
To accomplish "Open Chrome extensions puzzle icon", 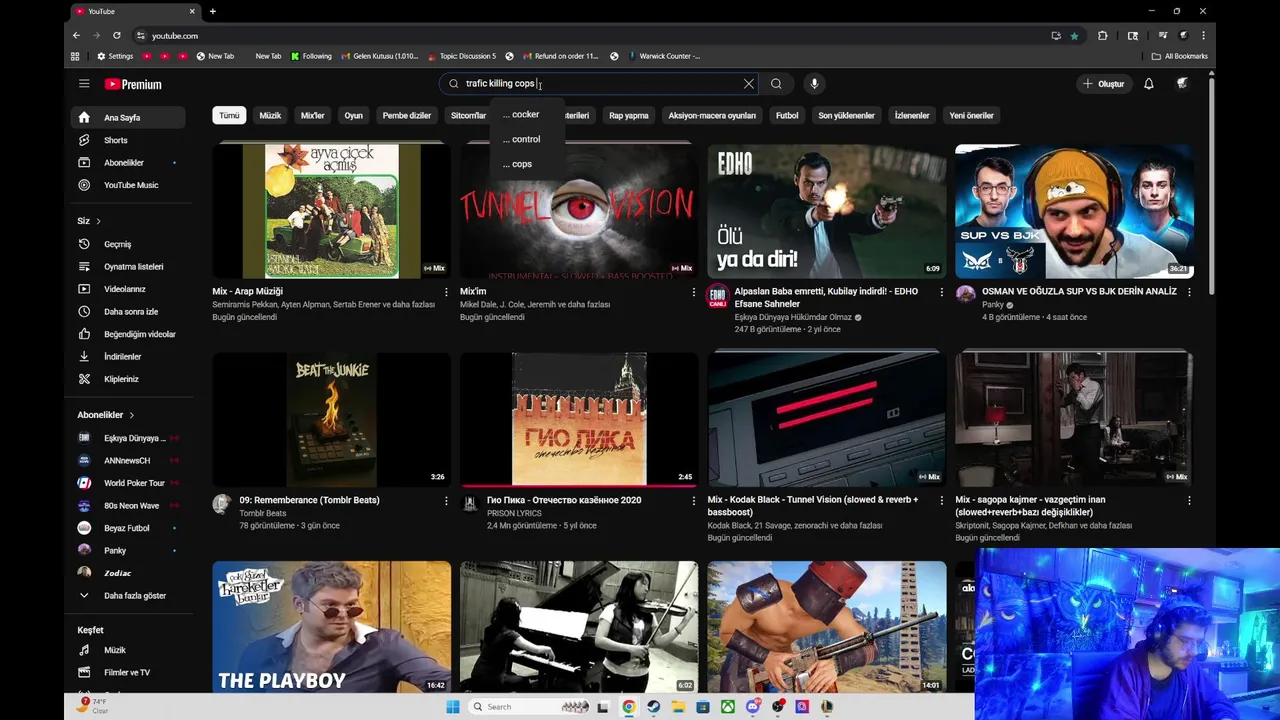I will 1102,36.
